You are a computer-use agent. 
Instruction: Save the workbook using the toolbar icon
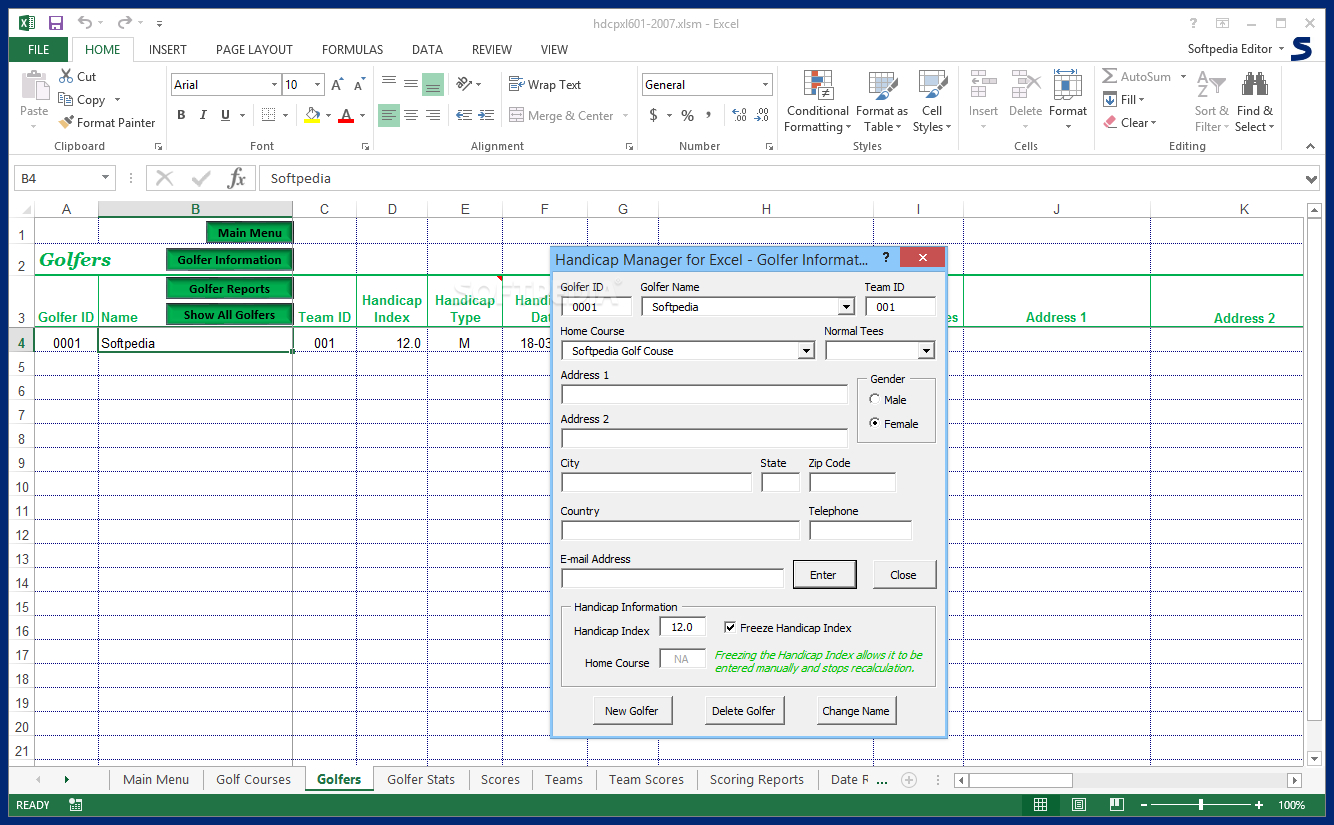tap(56, 22)
